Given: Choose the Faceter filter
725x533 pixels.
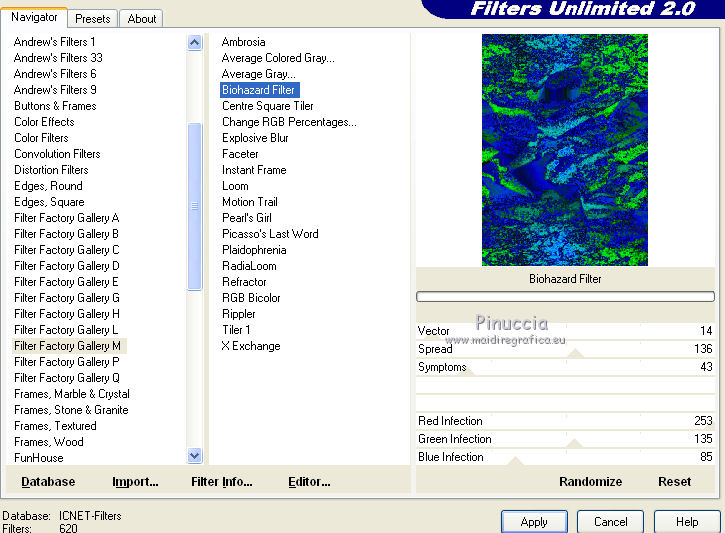Looking at the screenshot, I should (240, 154).
